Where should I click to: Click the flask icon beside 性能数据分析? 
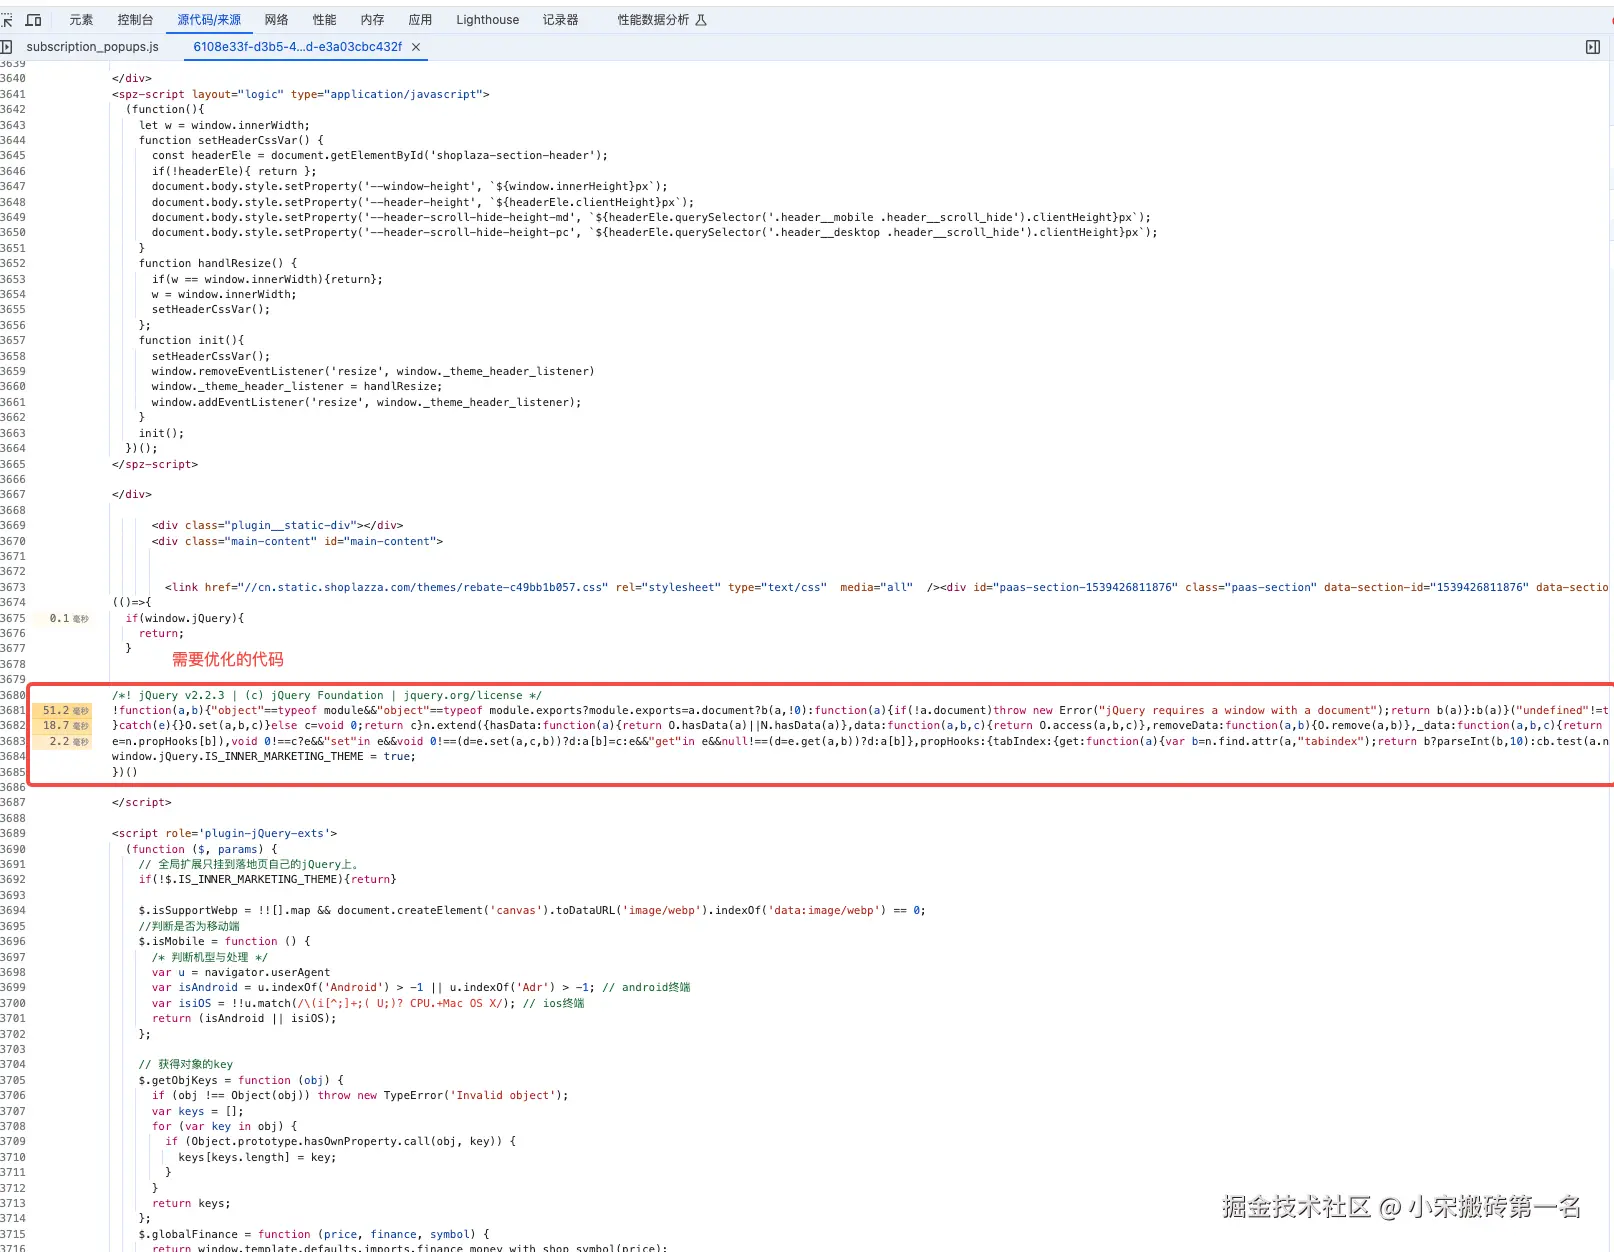click(701, 20)
